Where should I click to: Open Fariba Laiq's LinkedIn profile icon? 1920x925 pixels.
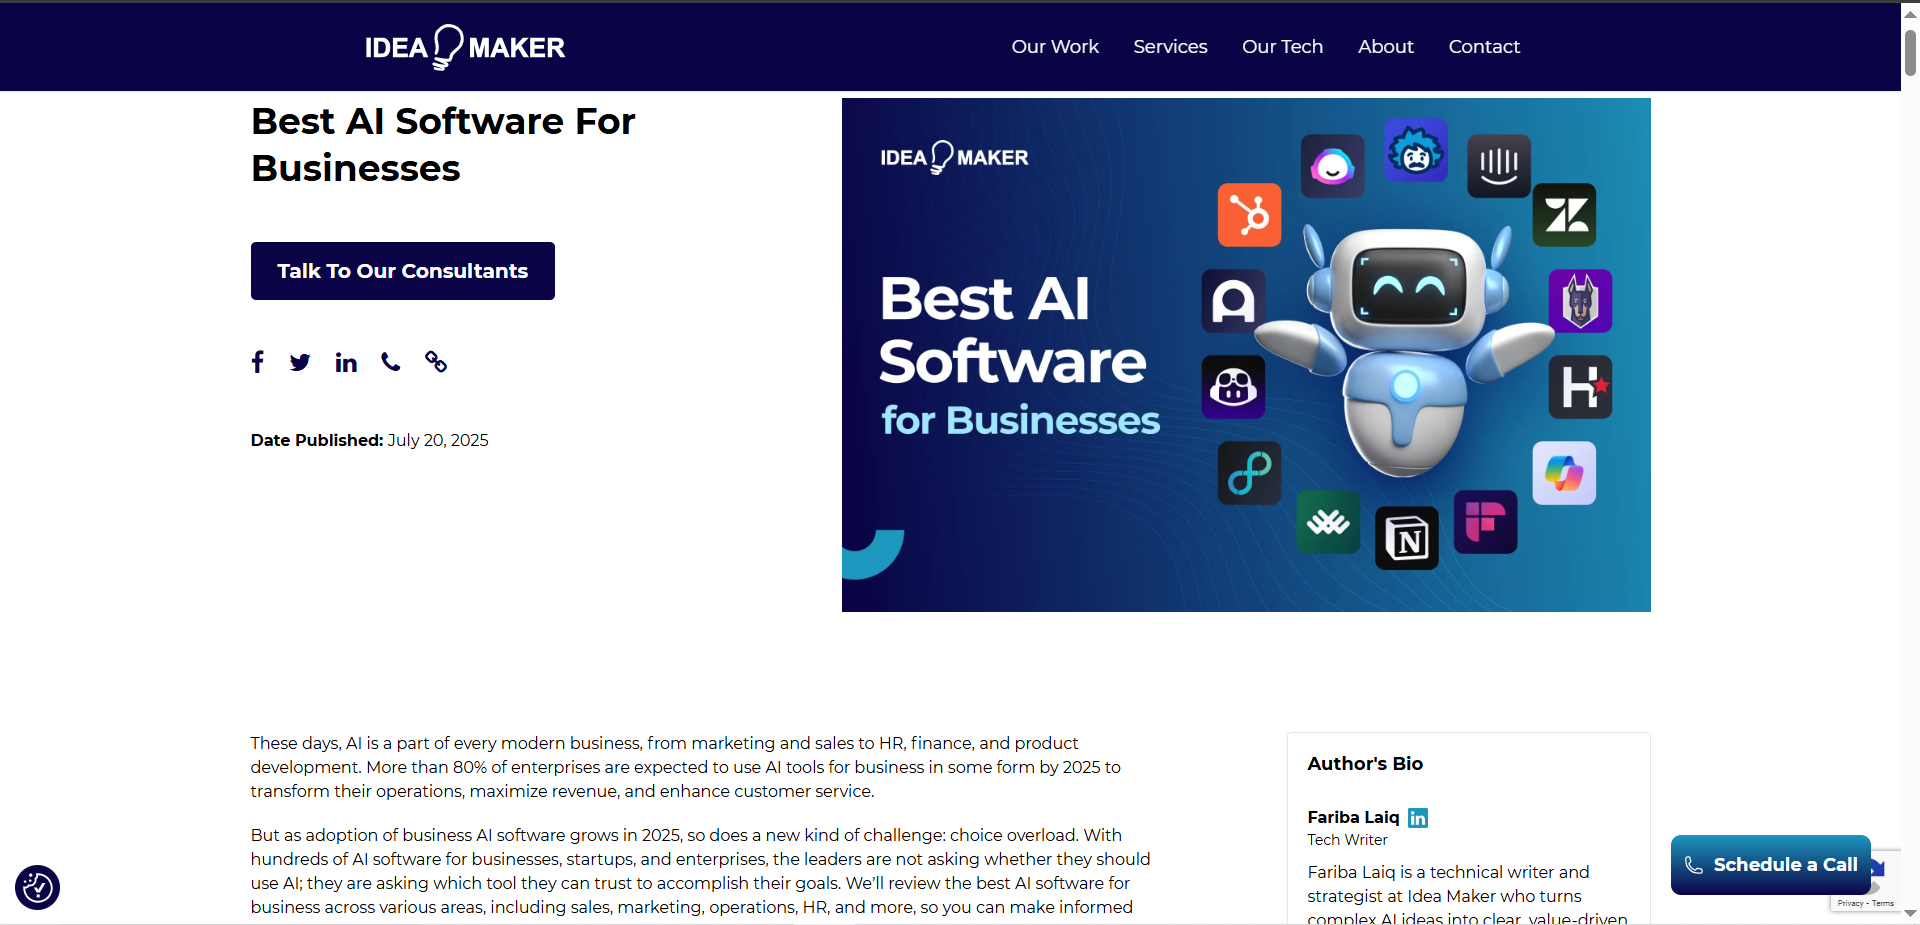[1417, 818]
